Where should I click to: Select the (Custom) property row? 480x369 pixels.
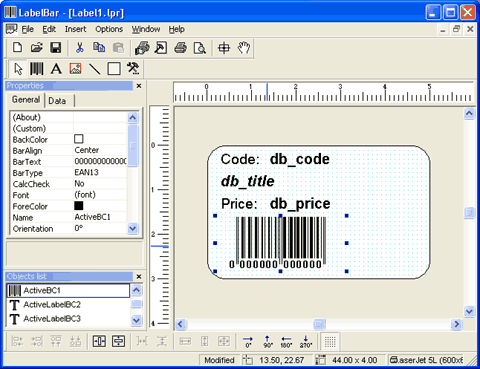[69, 128]
